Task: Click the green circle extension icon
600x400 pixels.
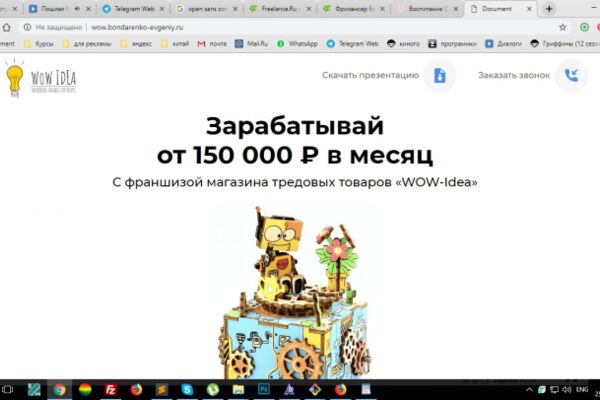Action: tap(584, 27)
